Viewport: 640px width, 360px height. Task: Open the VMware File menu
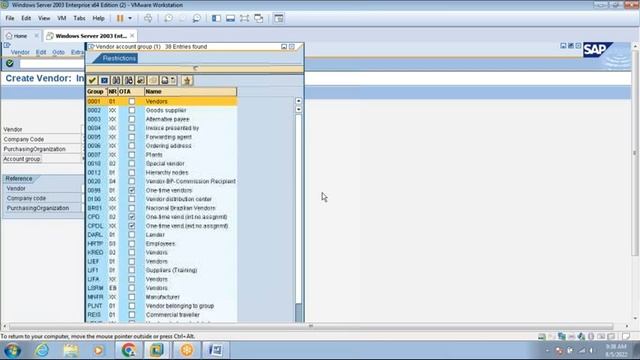pyautogui.click(x=10, y=18)
